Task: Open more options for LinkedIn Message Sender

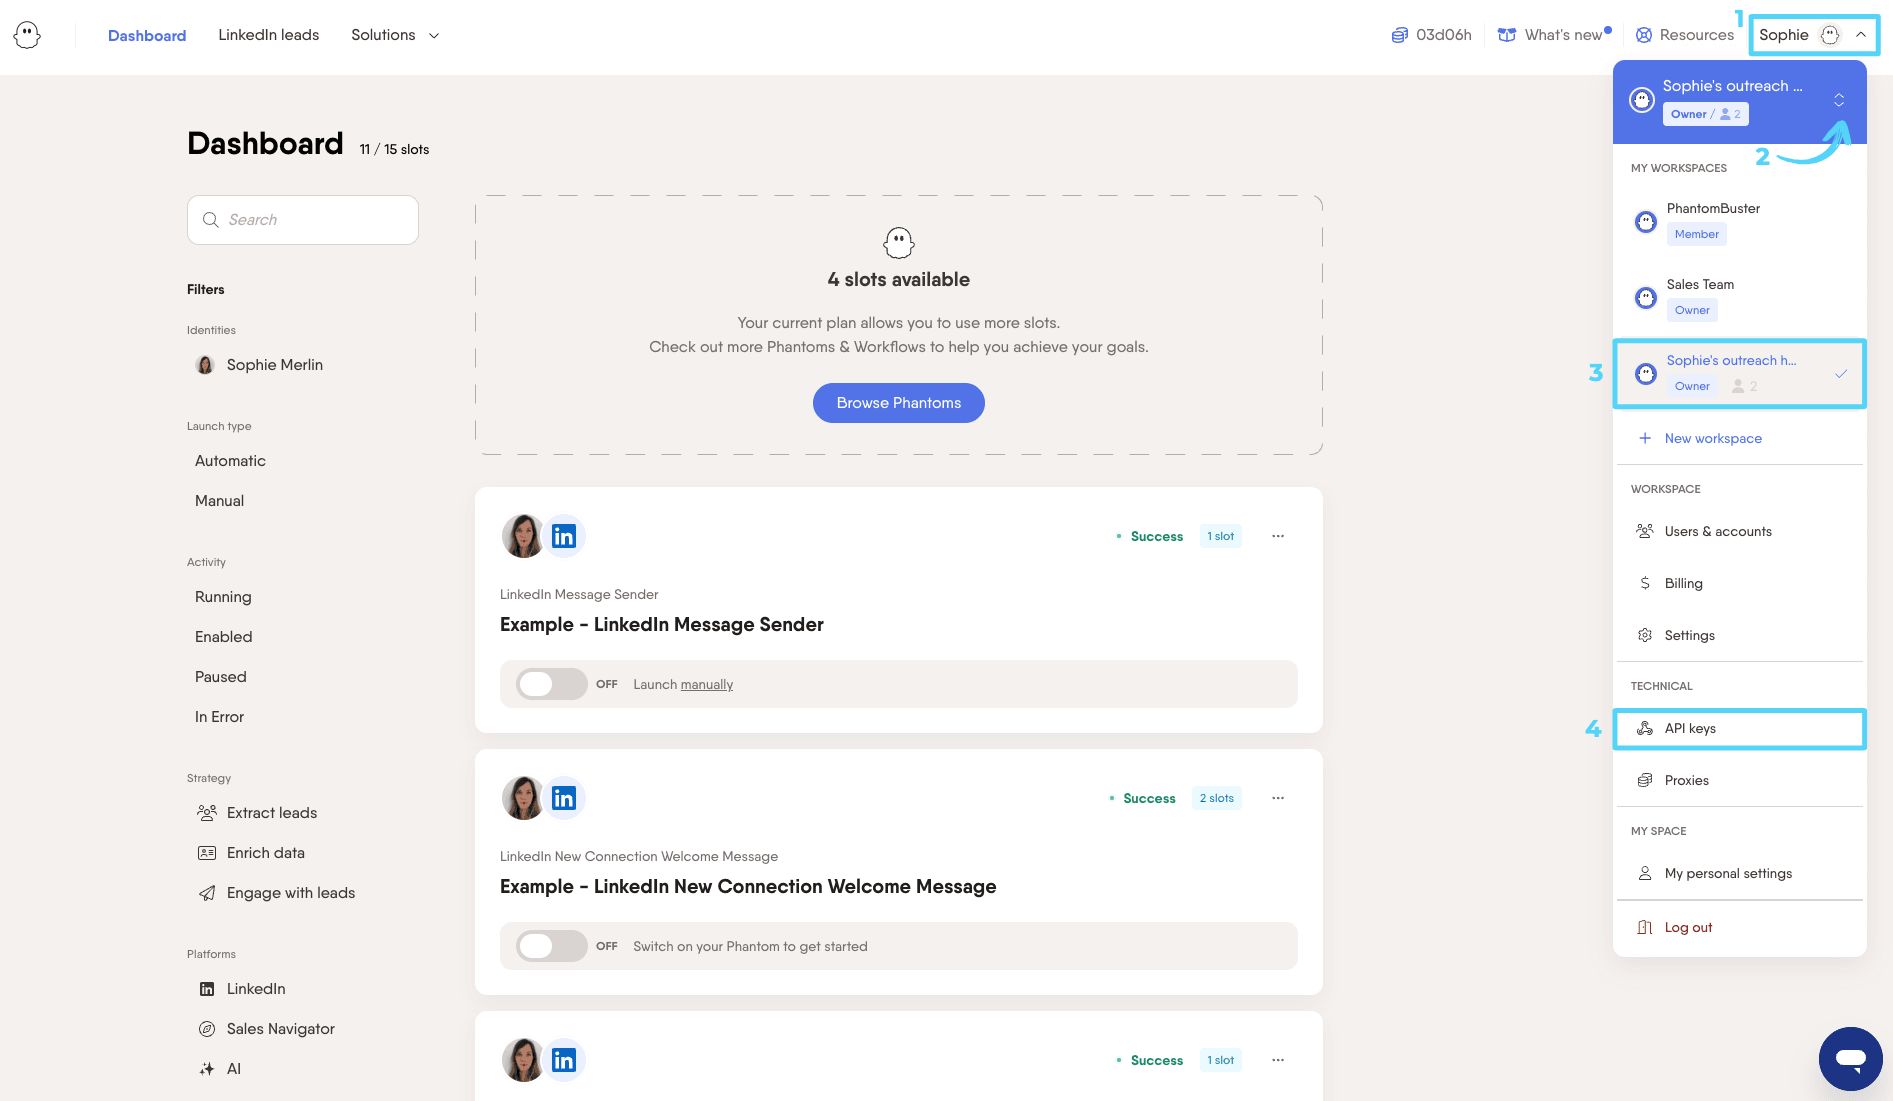Action: coord(1278,536)
